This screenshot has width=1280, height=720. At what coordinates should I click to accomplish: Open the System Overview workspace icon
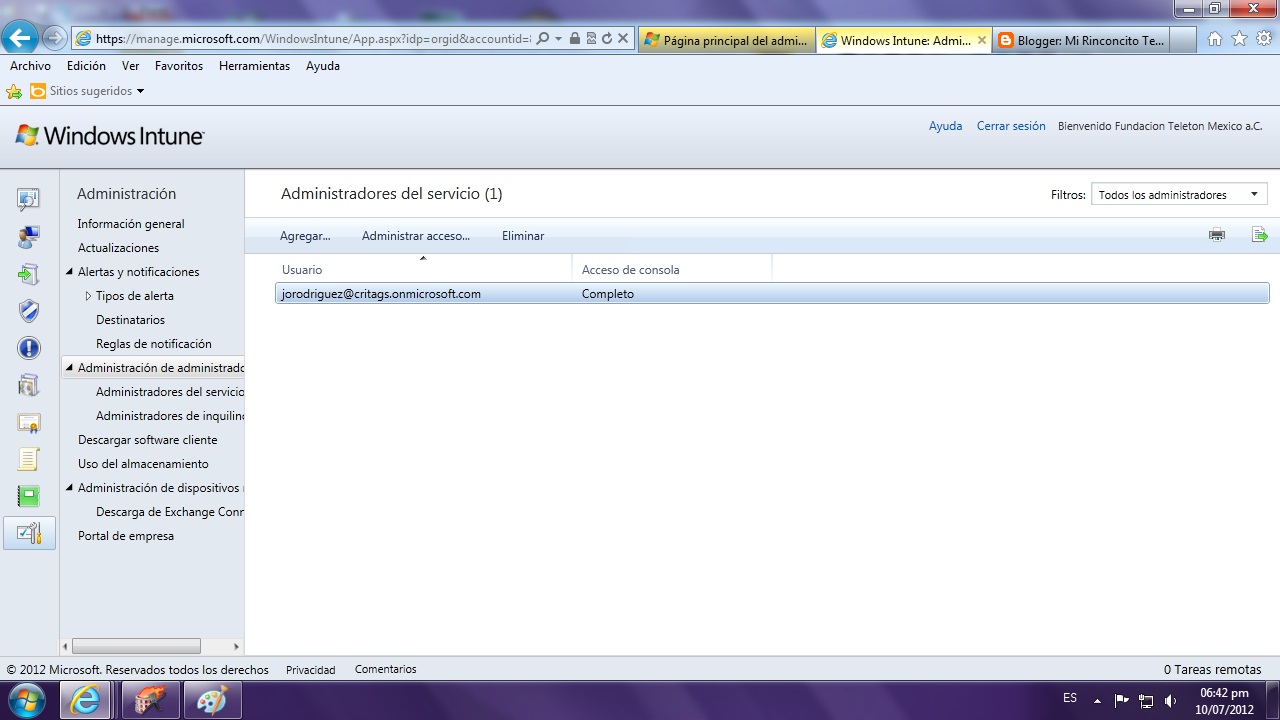[x=29, y=199]
